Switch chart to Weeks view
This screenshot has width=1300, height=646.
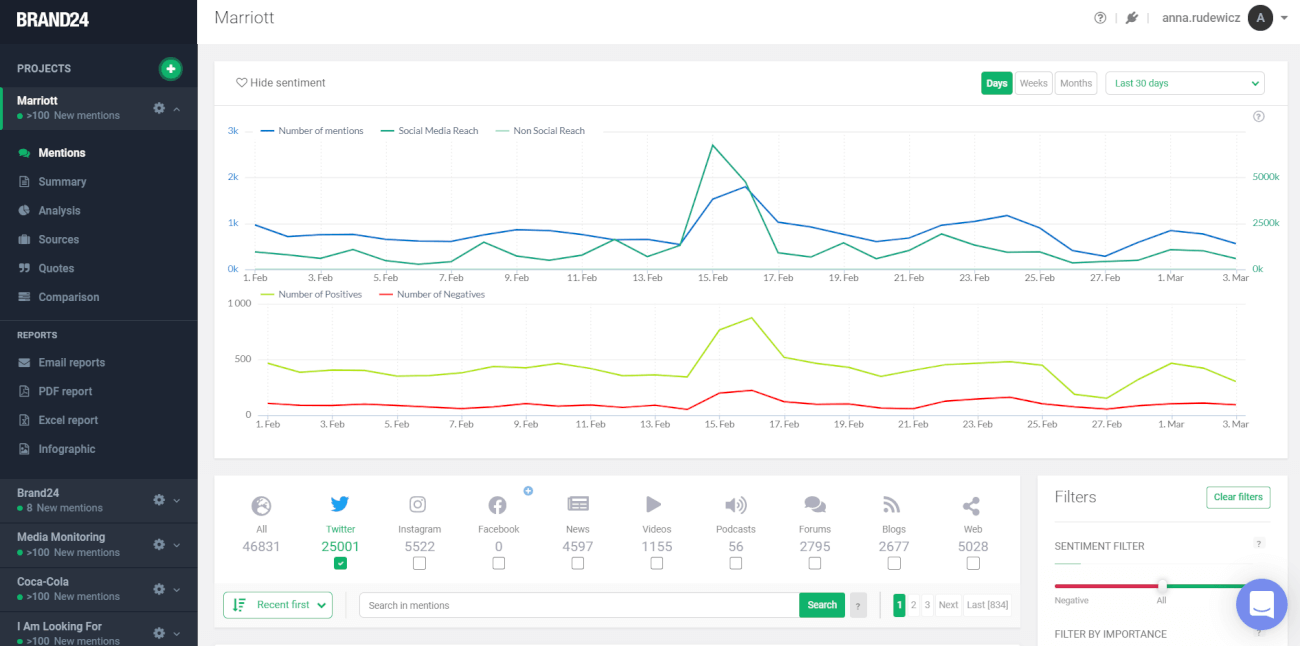1033,83
